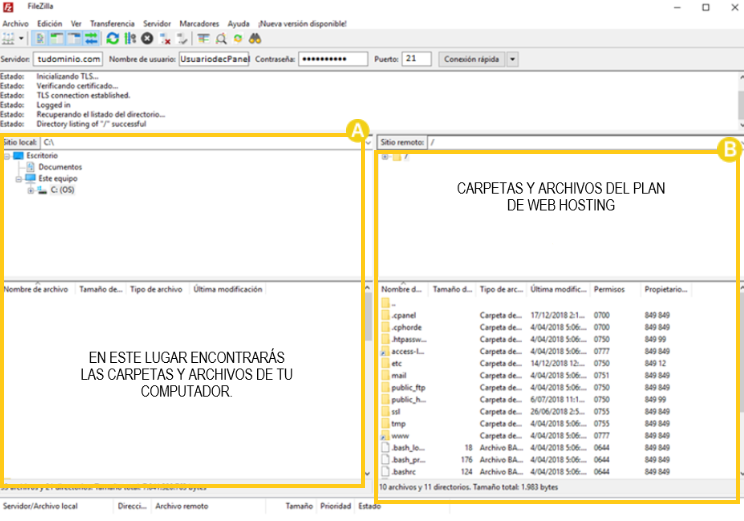The height and width of the screenshot is (521, 744).
Task: Click the FileZilla application logo icon
Action: tap(8, 7)
